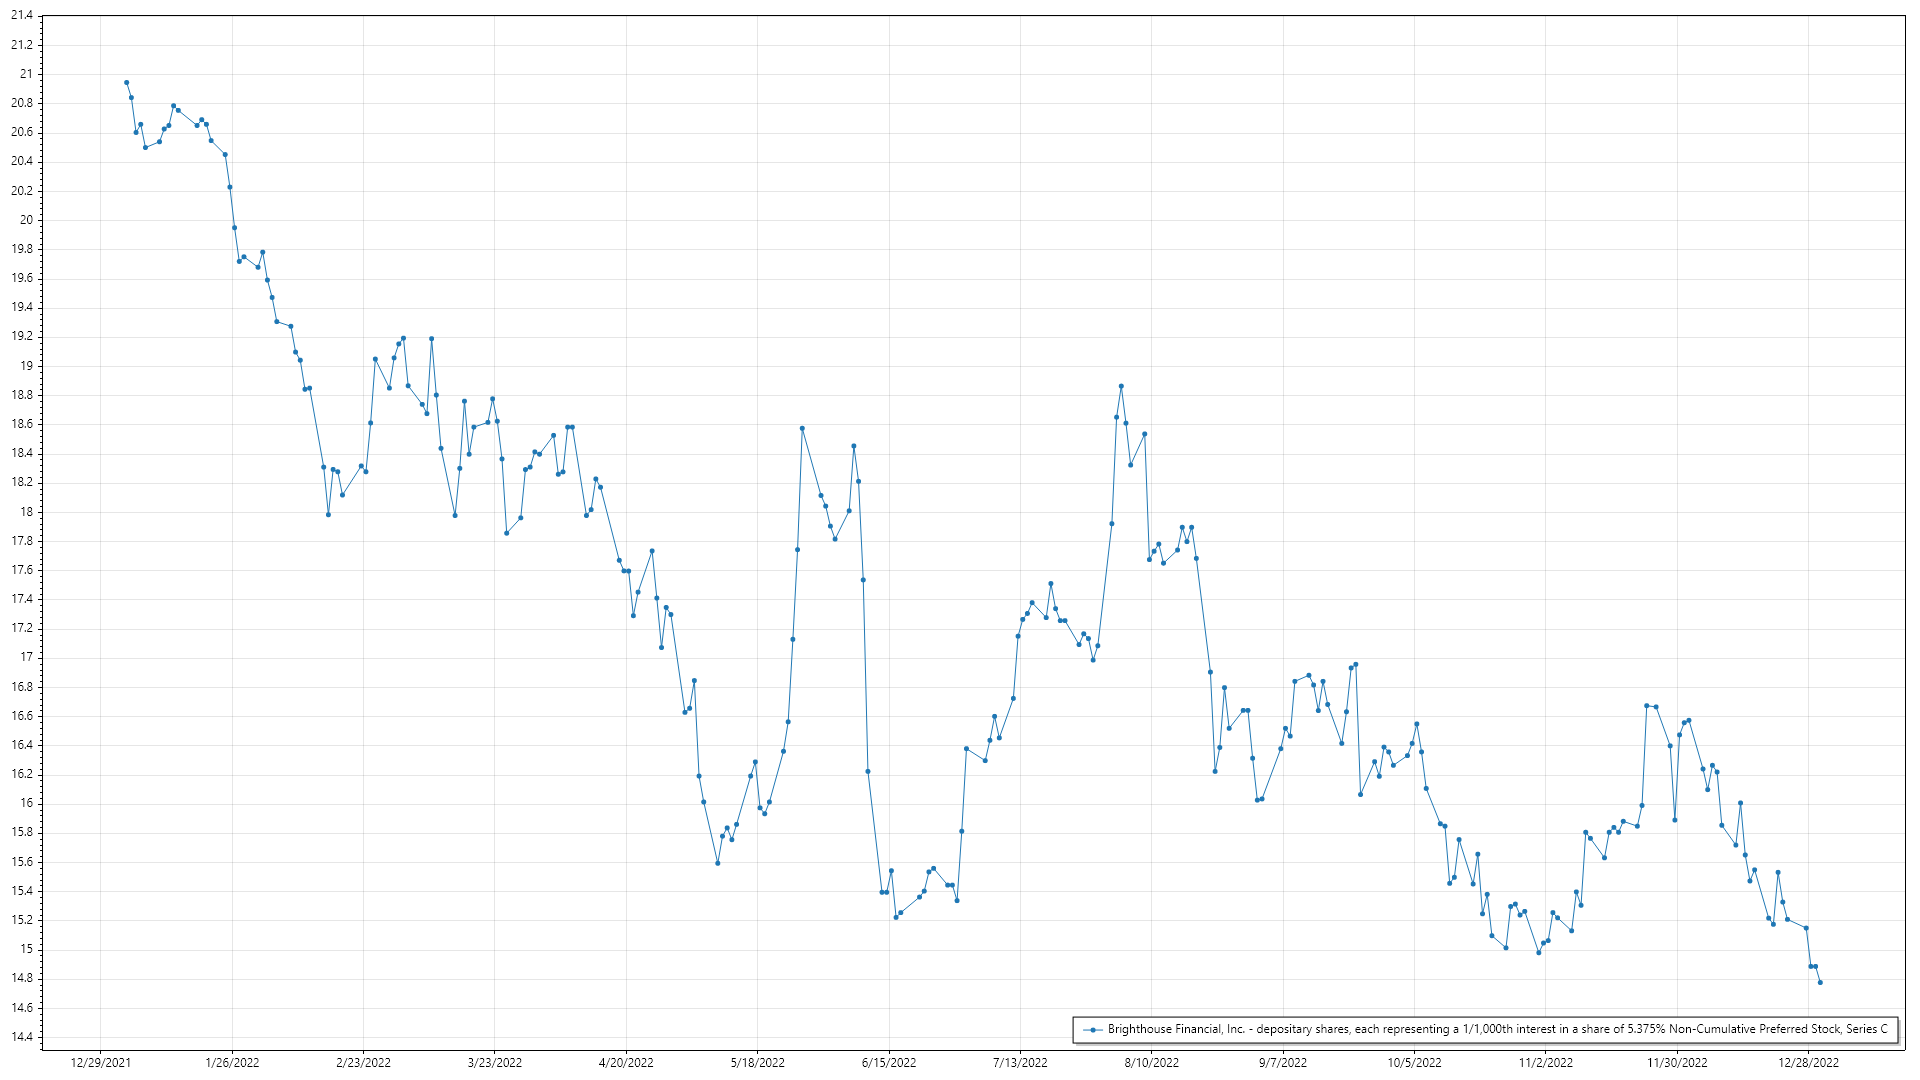This screenshot has height=1080, width=1920.
Task: Click the 12/29/2021 x-axis date label
Action: click(100, 1062)
